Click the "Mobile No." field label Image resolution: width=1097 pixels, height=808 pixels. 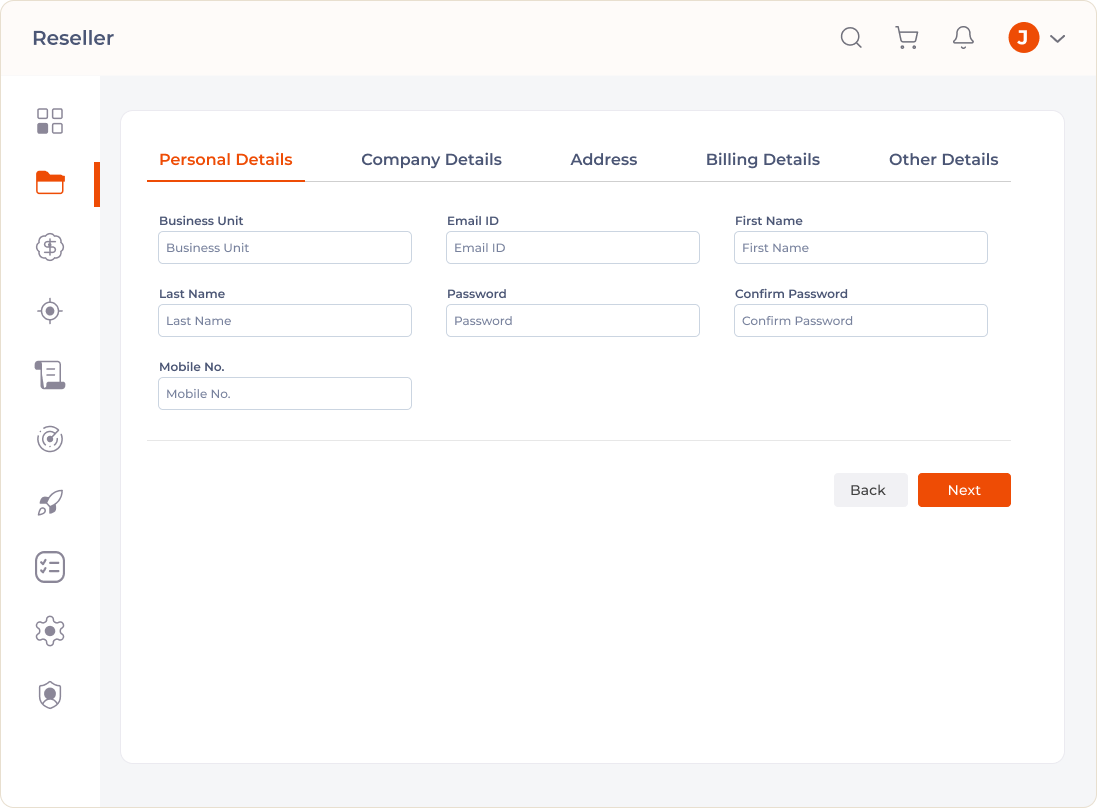[x=192, y=367]
